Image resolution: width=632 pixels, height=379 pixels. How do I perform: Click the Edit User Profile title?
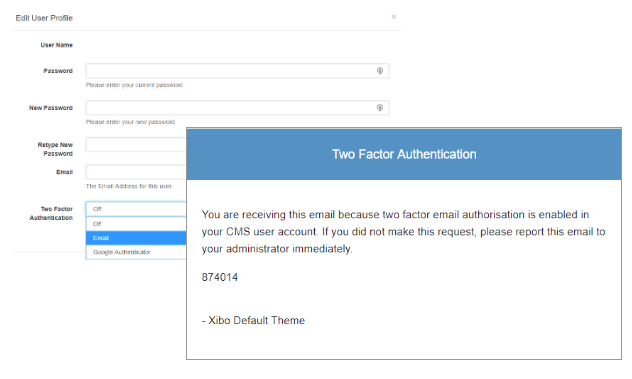point(44,18)
